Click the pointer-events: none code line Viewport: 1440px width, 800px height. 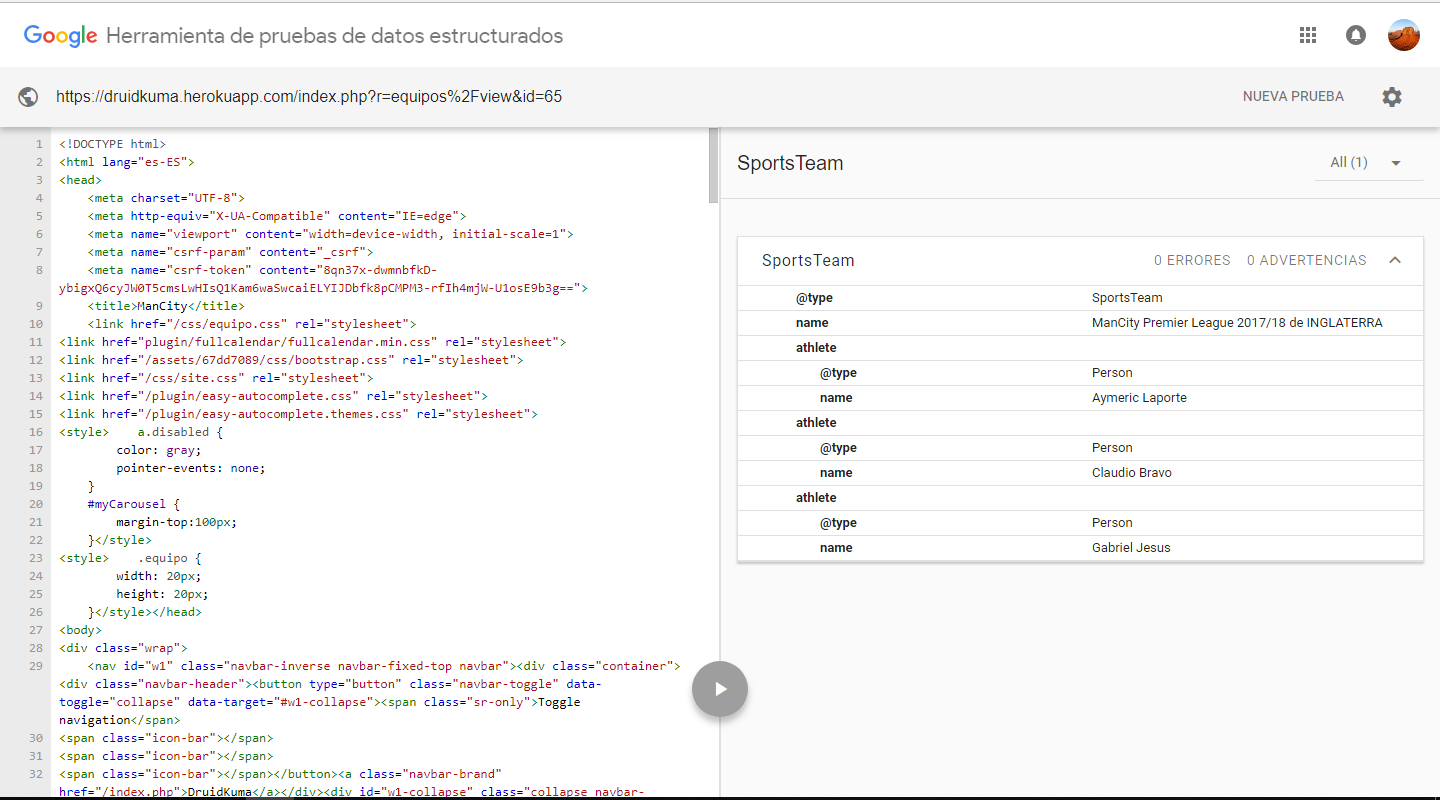(191, 468)
